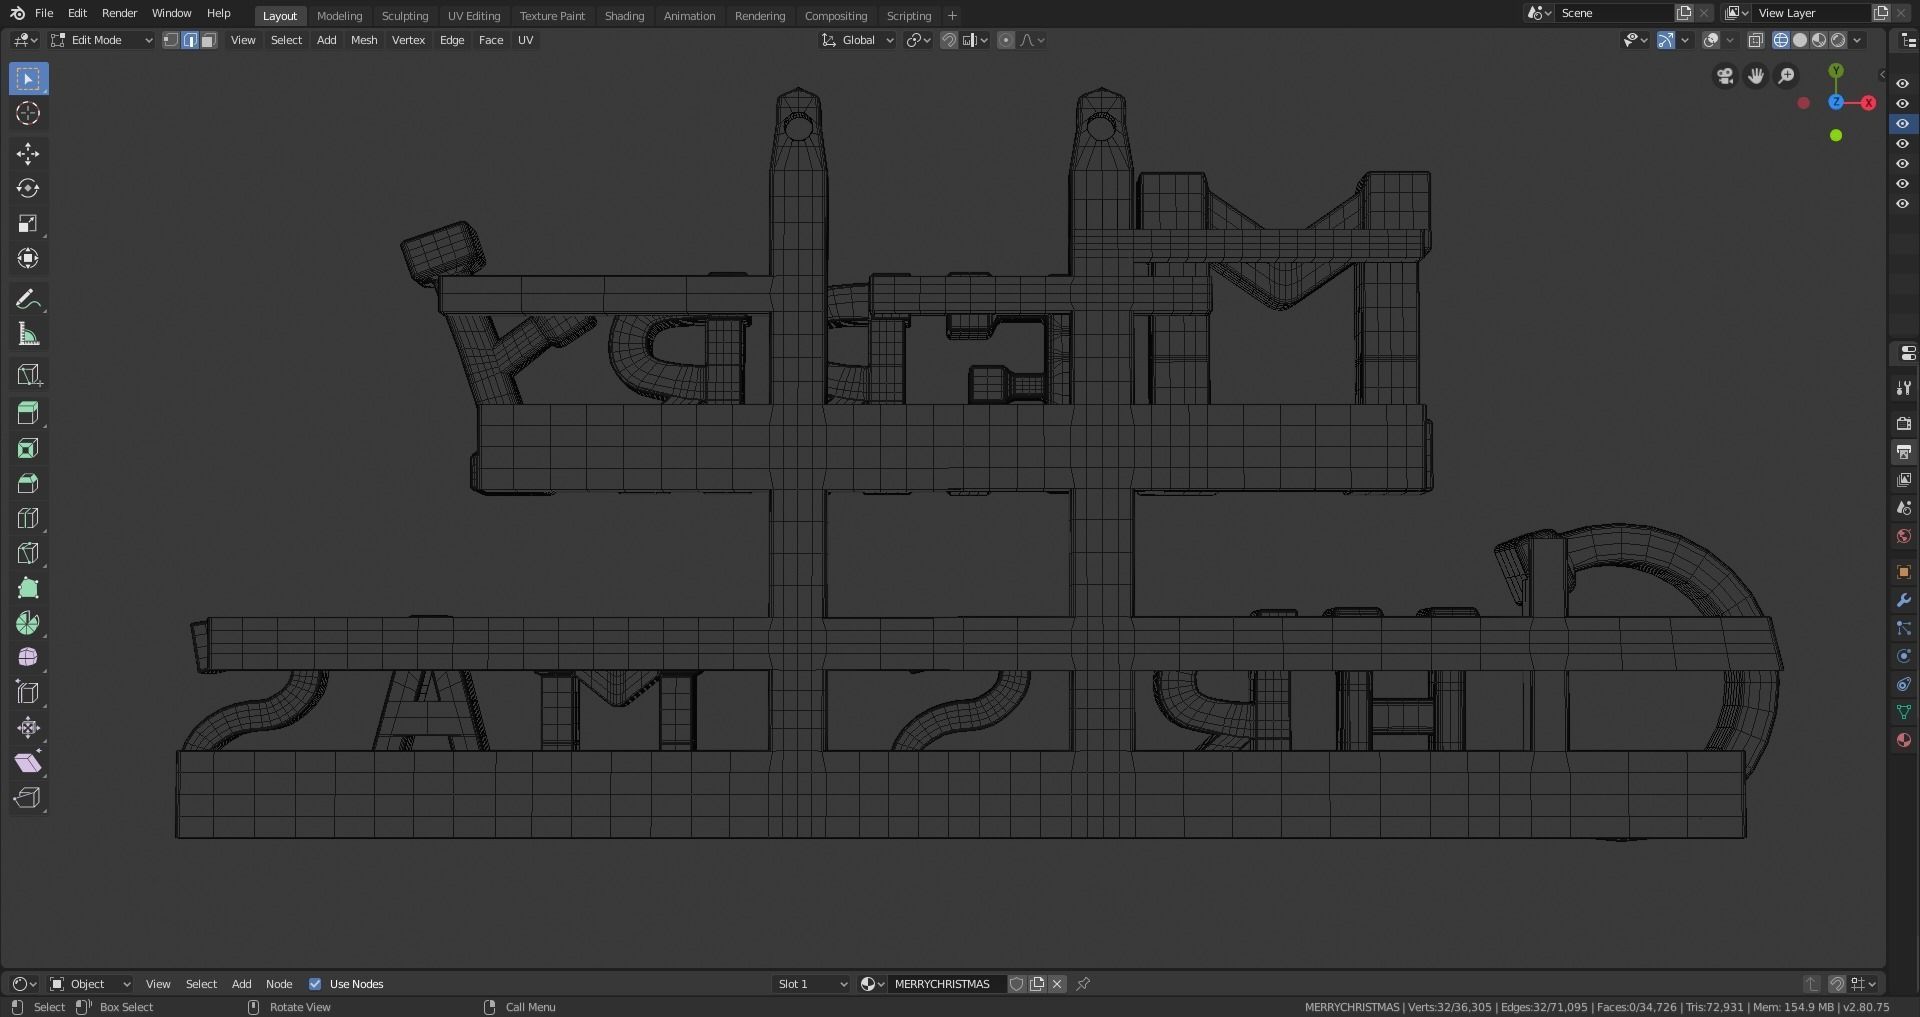Choose the Move tool in the toolbar
The width and height of the screenshot is (1920, 1017).
(28, 153)
